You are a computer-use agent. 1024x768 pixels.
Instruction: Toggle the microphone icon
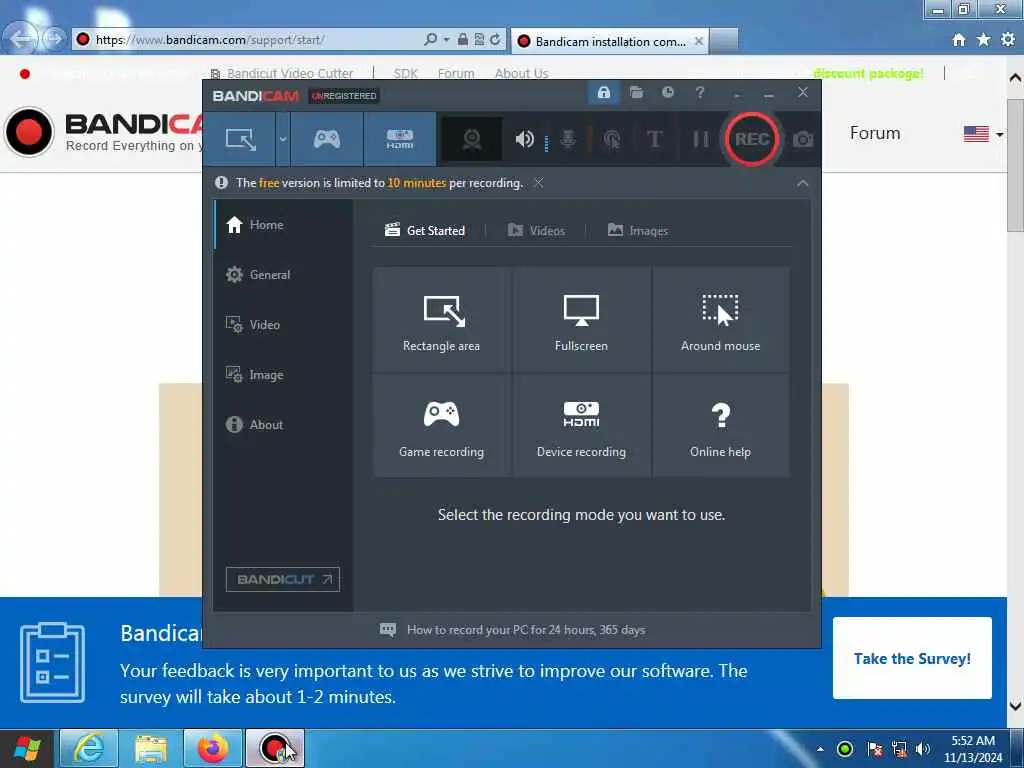pyautogui.click(x=568, y=139)
